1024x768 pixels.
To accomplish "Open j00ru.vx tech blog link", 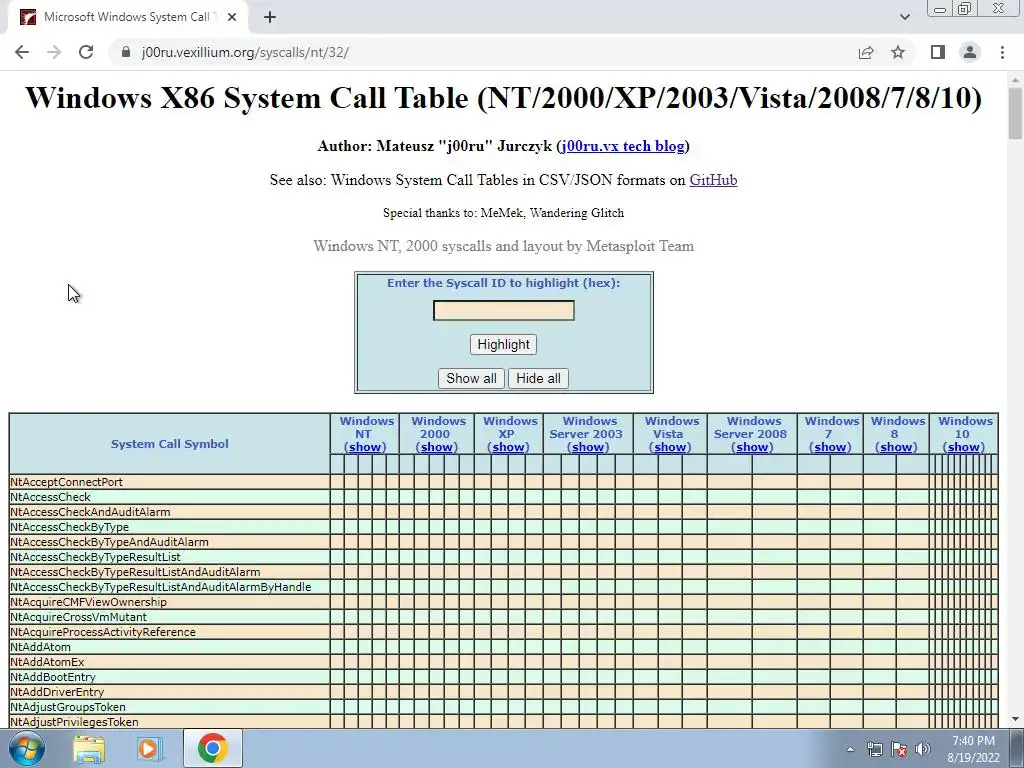I will [x=623, y=146].
